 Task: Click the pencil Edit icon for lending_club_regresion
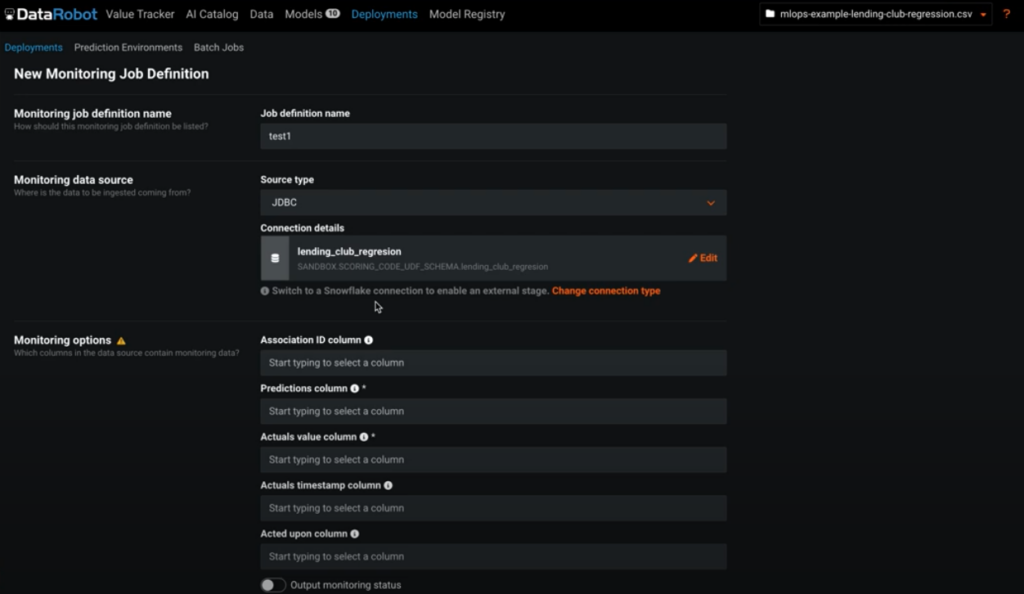pos(692,258)
